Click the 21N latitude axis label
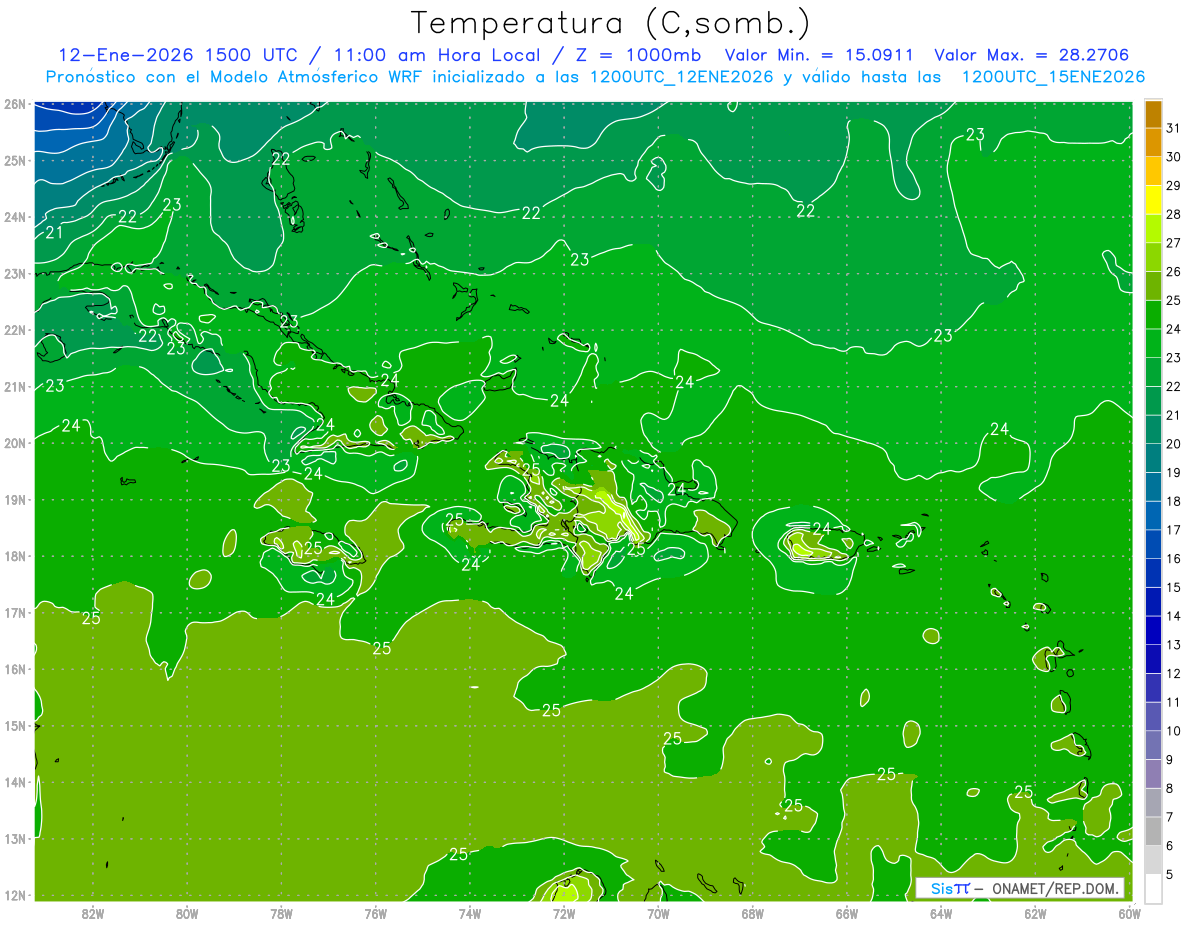This screenshot has height=927, width=1200. (x=14, y=386)
